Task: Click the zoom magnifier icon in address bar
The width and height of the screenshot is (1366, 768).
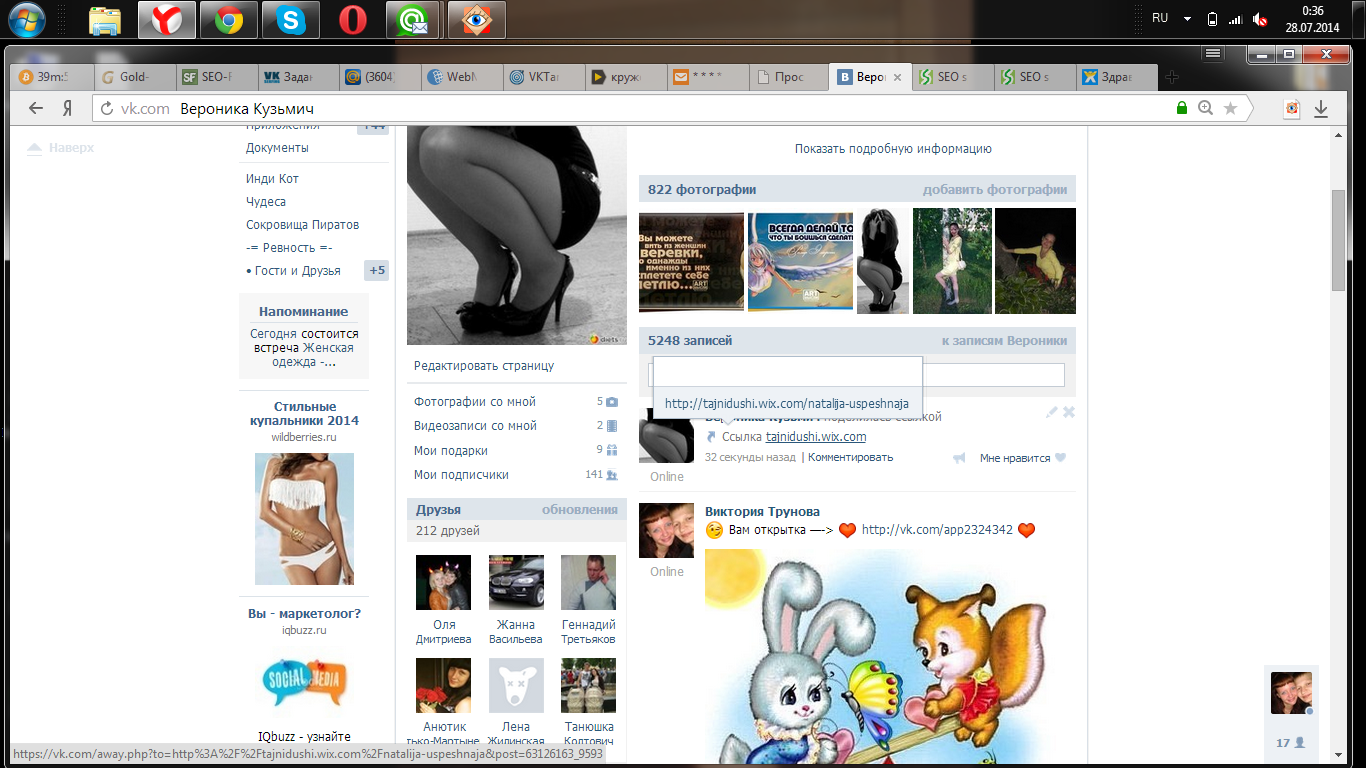Action: 1205,108
